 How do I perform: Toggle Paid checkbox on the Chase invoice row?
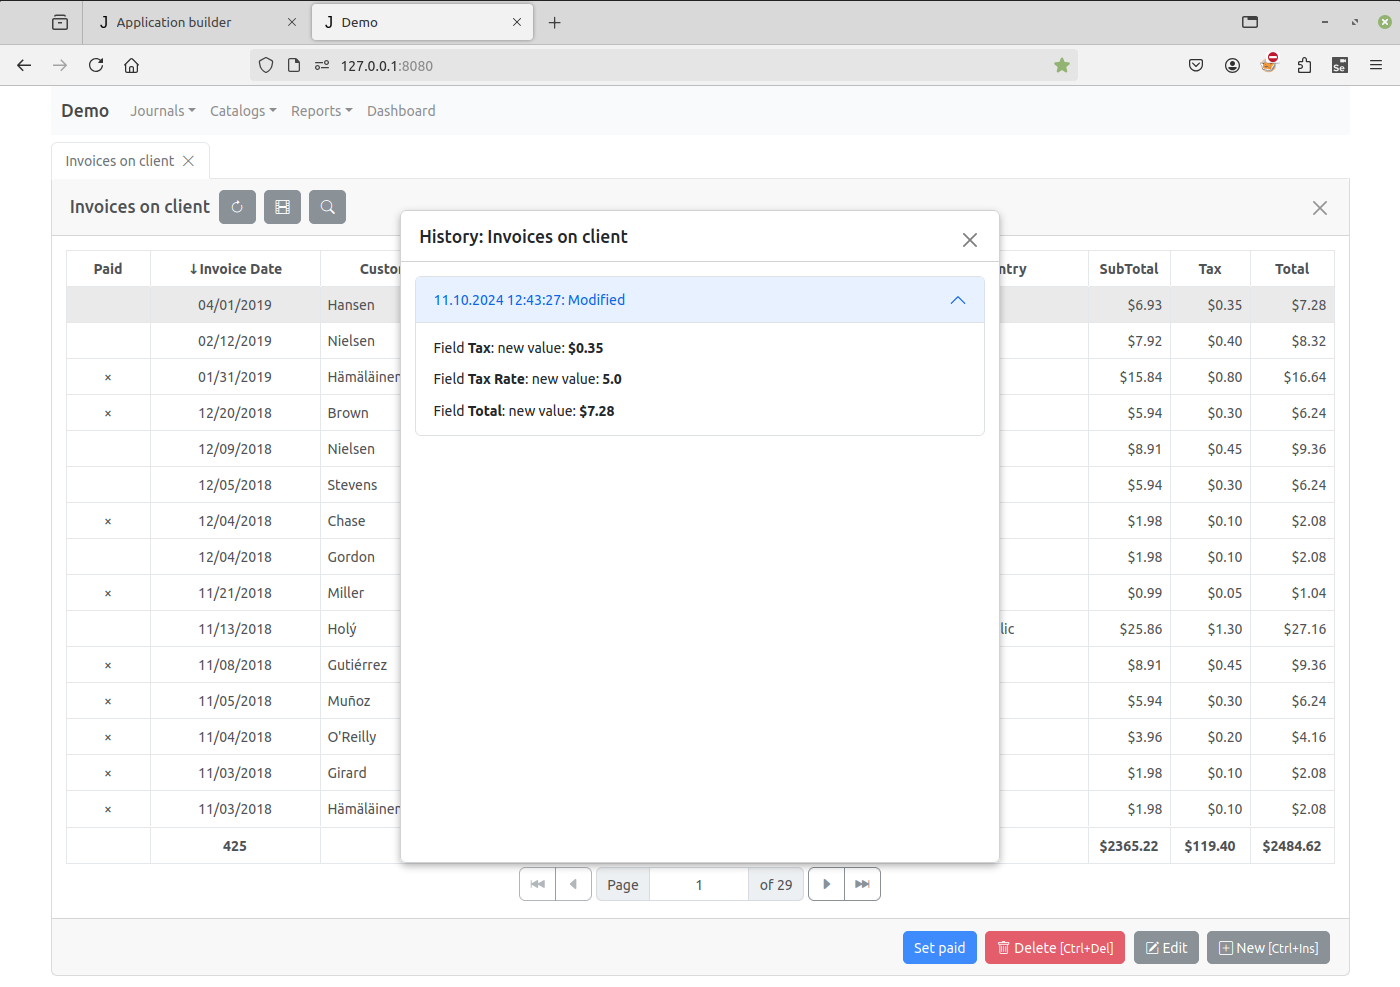click(x=108, y=520)
